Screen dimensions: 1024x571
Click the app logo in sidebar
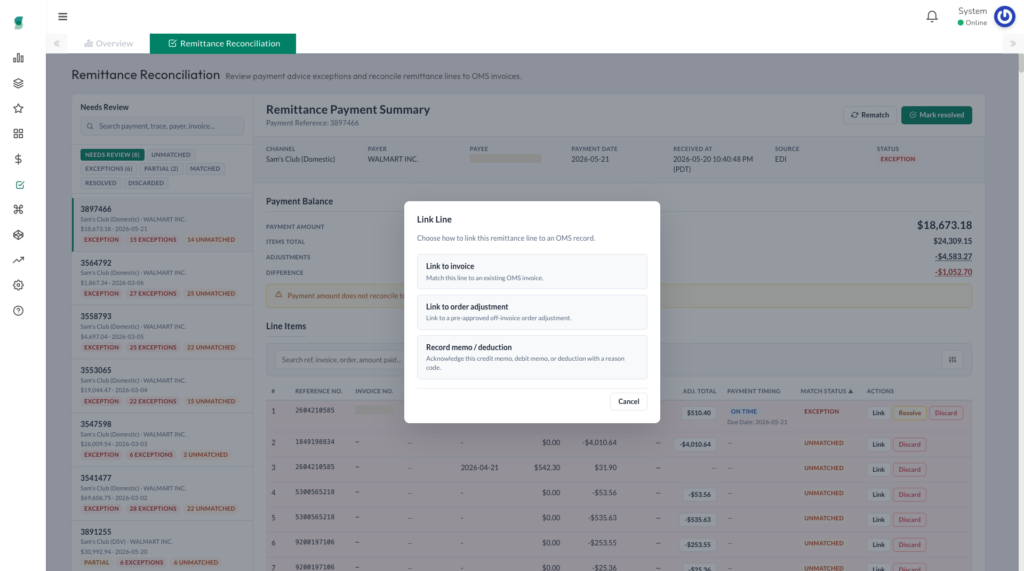tap(18, 23)
